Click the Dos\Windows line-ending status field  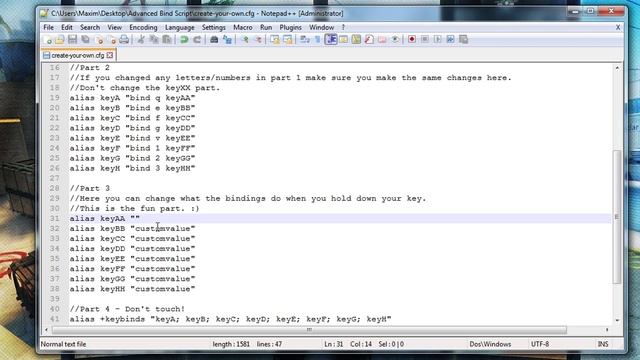coord(490,344)
